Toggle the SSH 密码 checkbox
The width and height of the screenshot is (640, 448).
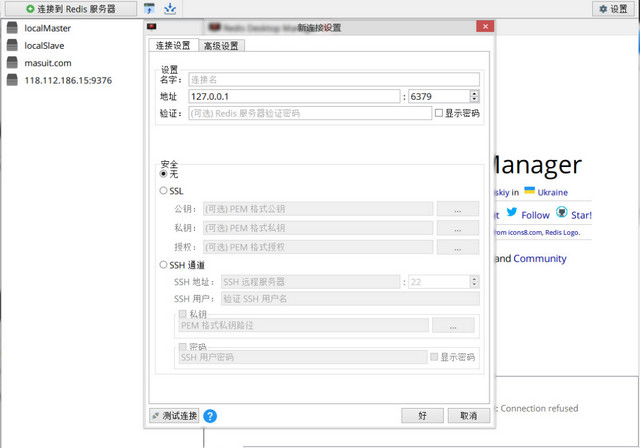coord(183,346)
